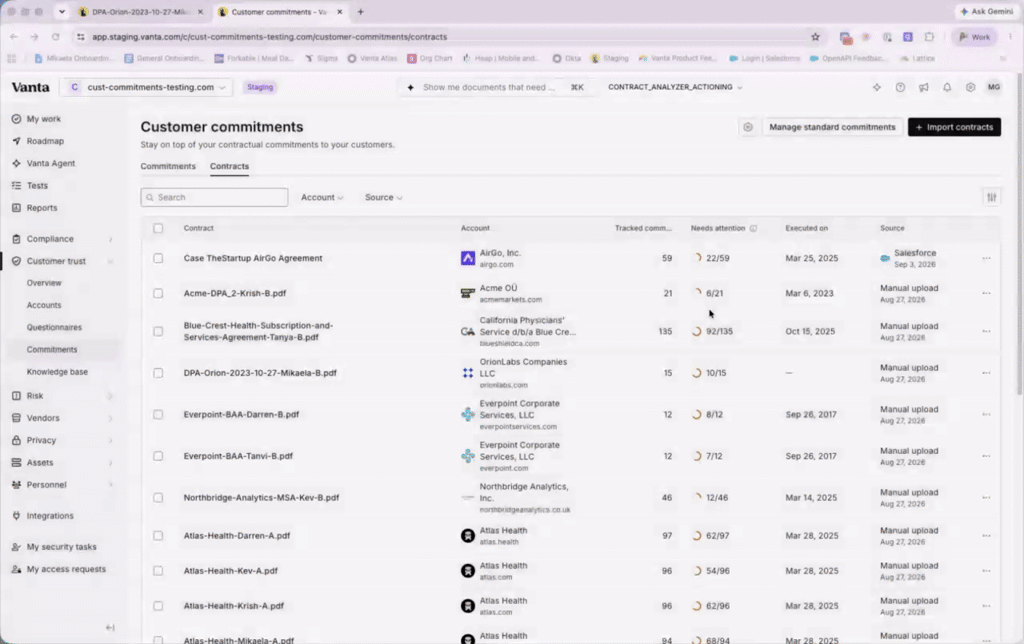Expand the cust-commitments-testing.com organization switcher
1024x644 pixels.
(x=148, y=87)
